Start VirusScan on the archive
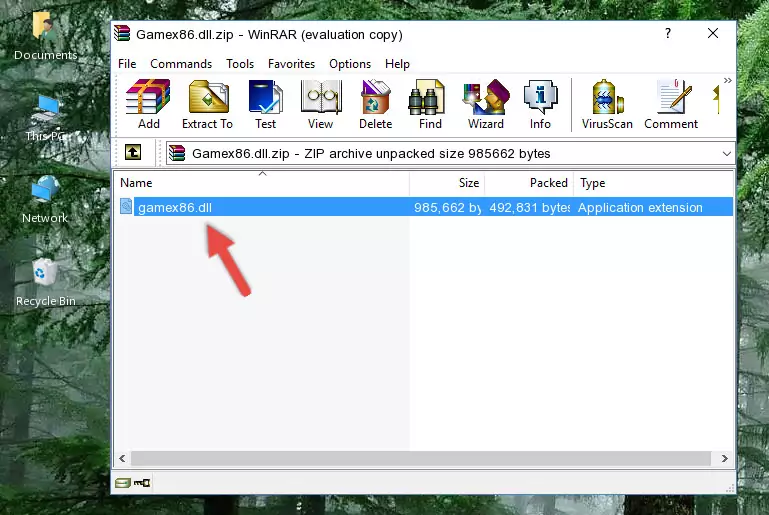Viewport: 769px width, 515px height. point(607,104)
